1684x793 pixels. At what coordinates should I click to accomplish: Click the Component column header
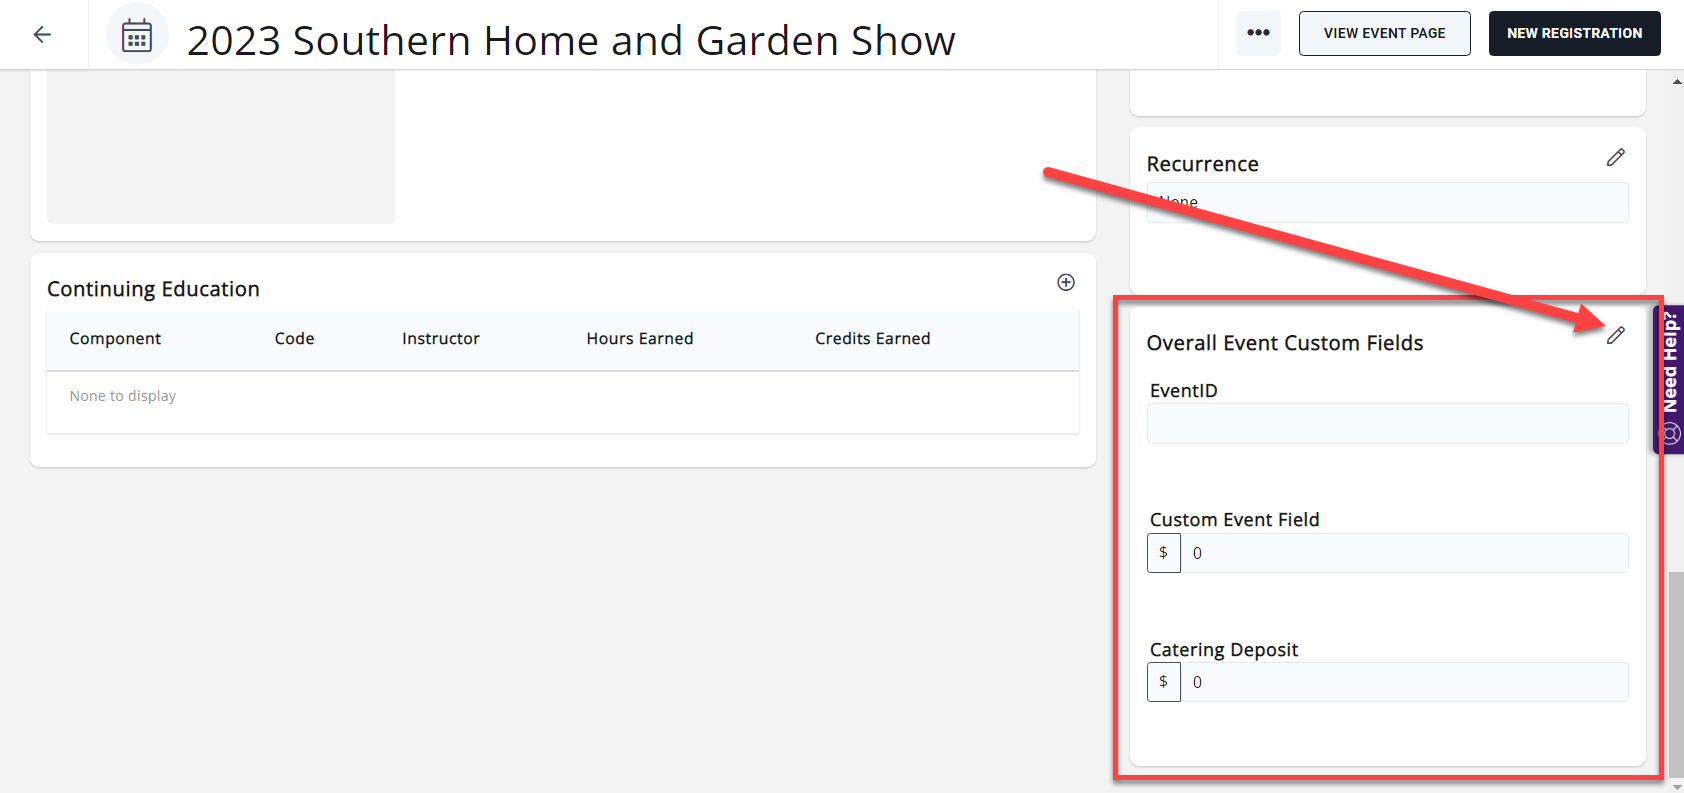[115, 339]
